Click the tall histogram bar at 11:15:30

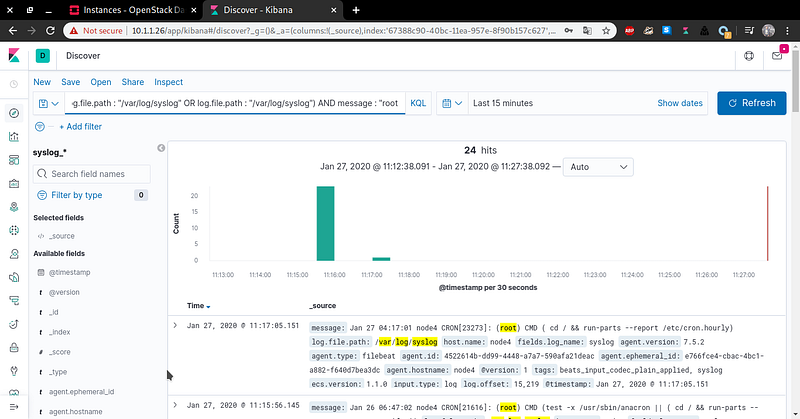(326, 224)
